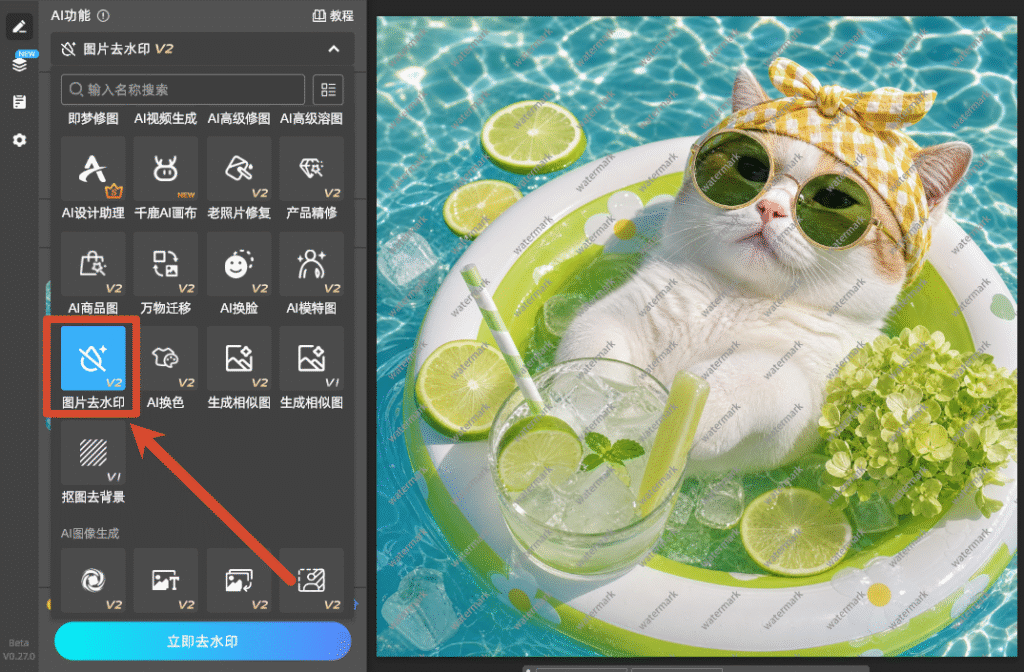This screenshot has height=672, width=1024.
Task: Open the 产品精修 tool
Action: coord(312,168)
